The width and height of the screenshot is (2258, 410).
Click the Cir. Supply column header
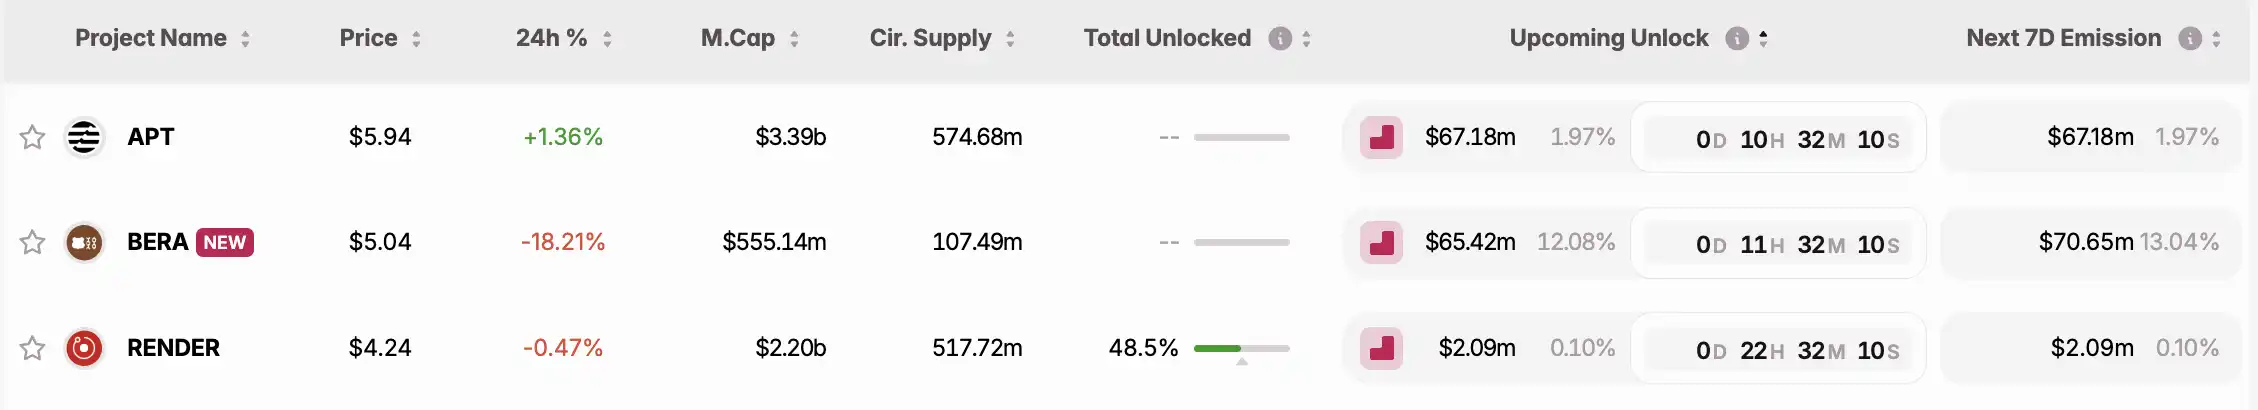click(930, 39)
